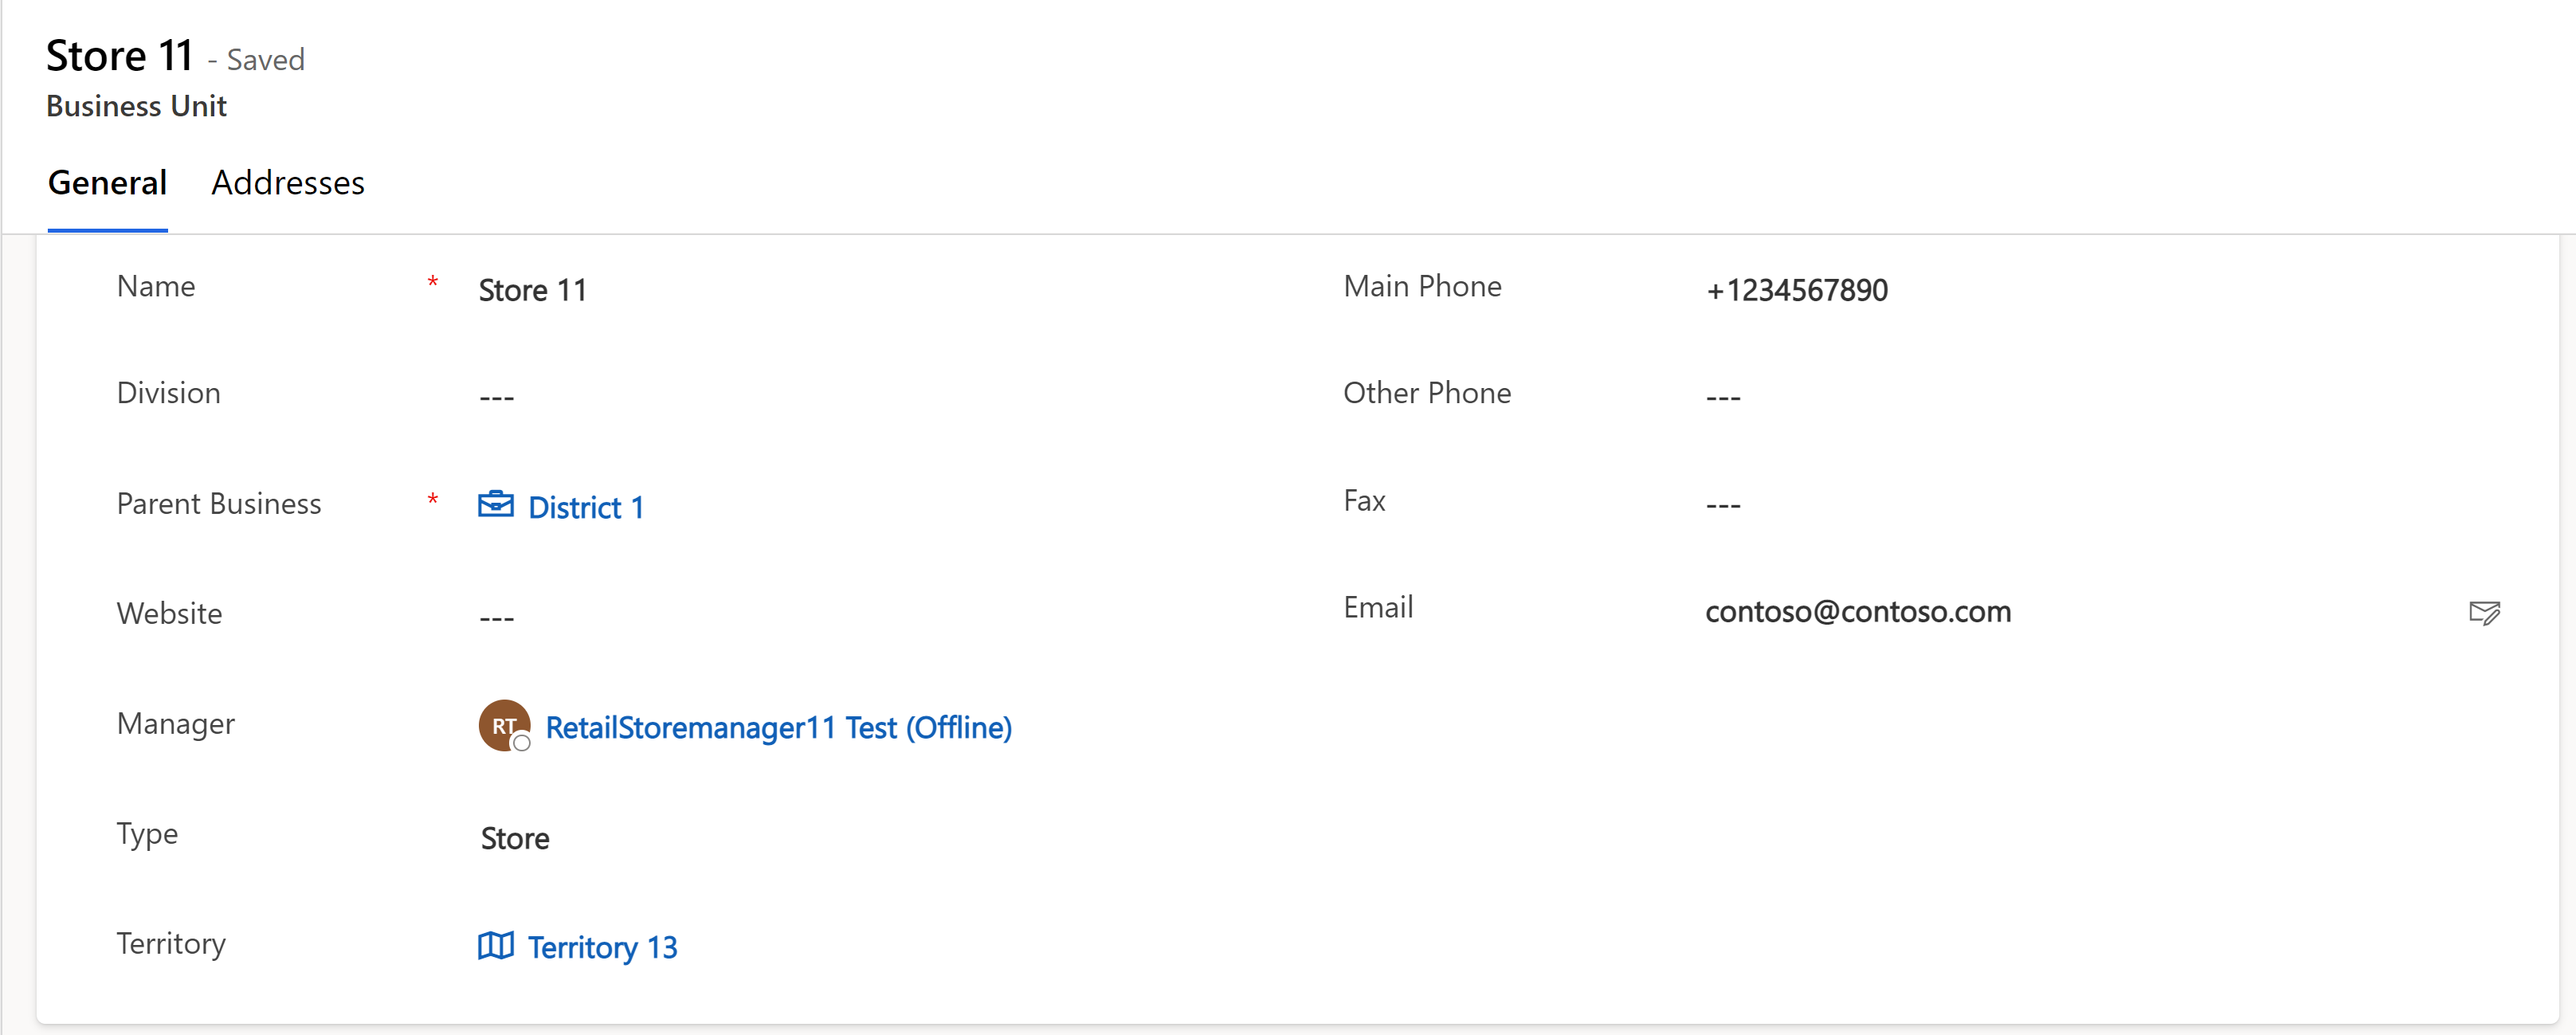Click the send email envelope icon

tap(2484, 612)
